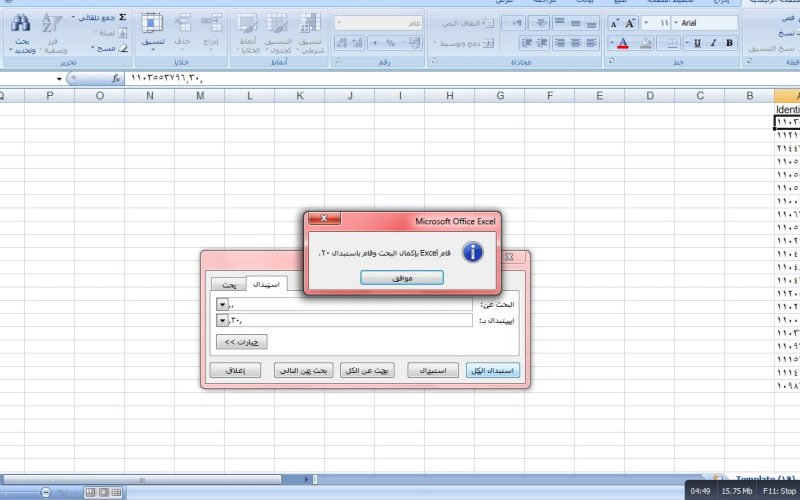800x500 pixels.
Task: Open the Number group dialog launcher
Action: tap(337, 61)
